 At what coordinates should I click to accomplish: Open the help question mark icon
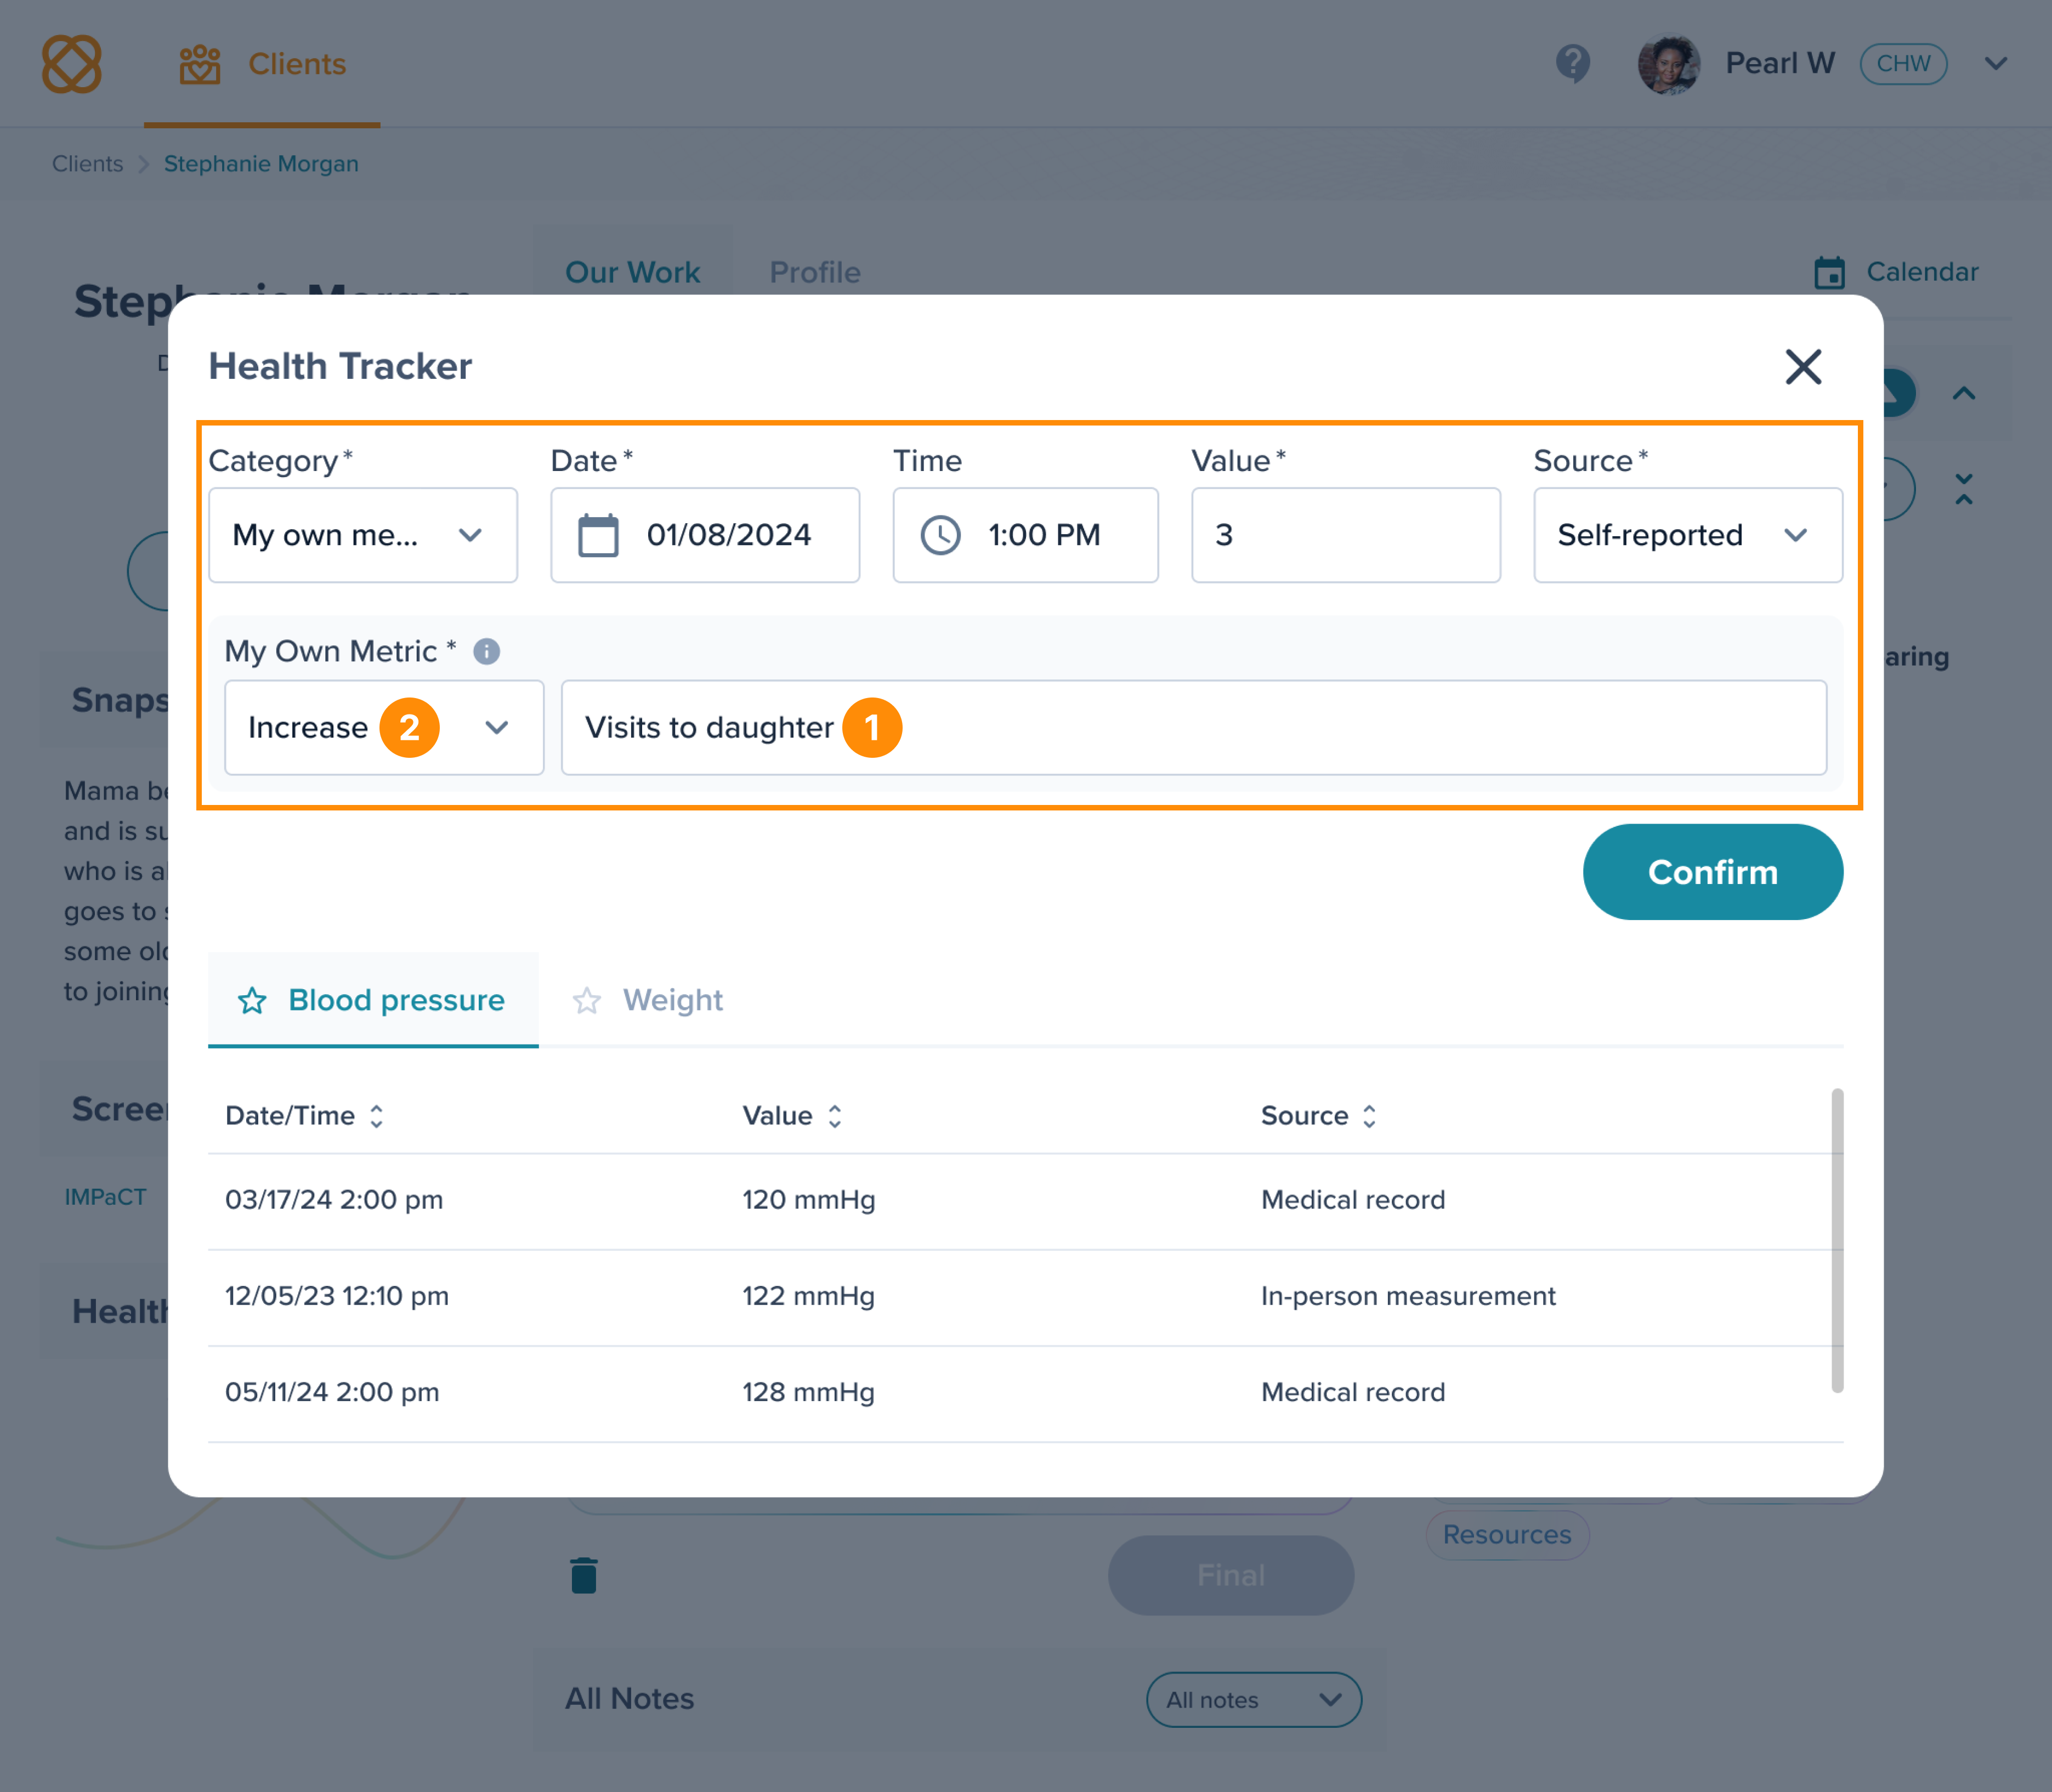[x=1573, y=64]
